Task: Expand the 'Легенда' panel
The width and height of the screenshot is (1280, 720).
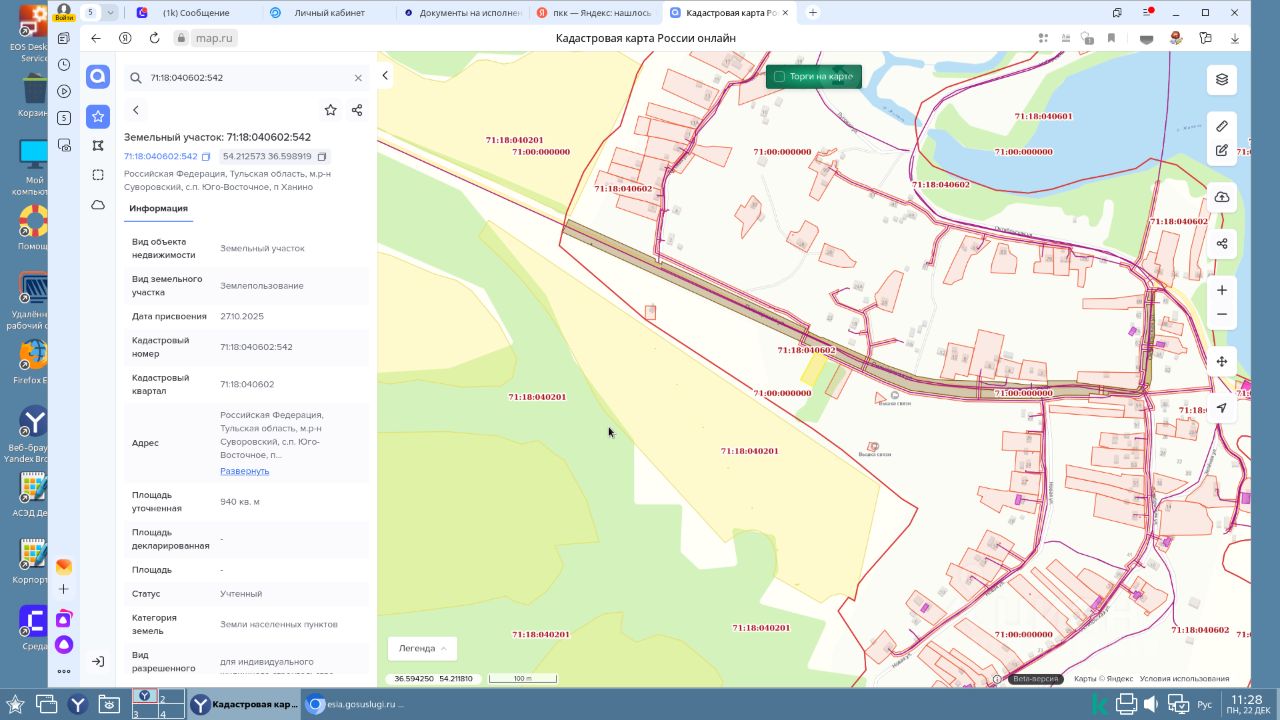Action: point(422,648)
